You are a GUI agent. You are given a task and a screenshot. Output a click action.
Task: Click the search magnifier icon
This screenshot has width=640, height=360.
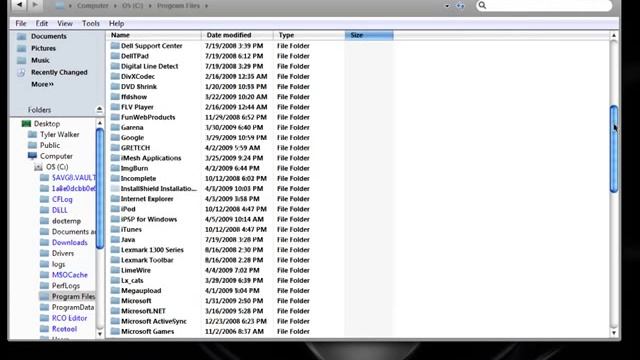coord(482,5)
